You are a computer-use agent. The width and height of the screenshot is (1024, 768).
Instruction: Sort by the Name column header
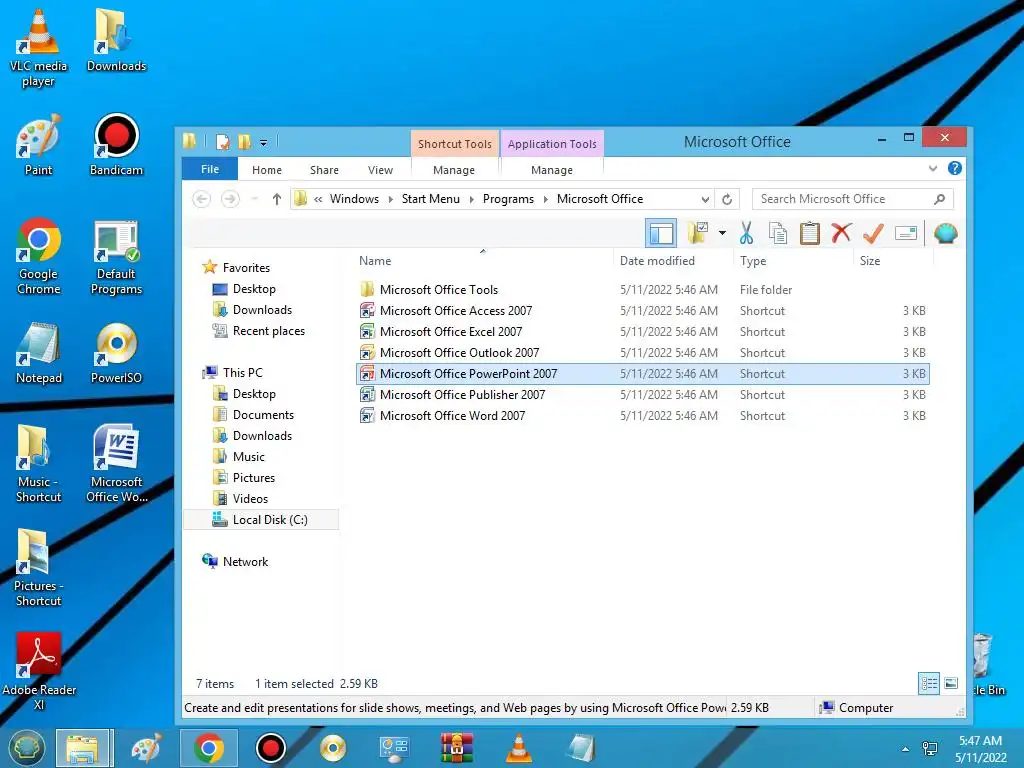point(375,261)
